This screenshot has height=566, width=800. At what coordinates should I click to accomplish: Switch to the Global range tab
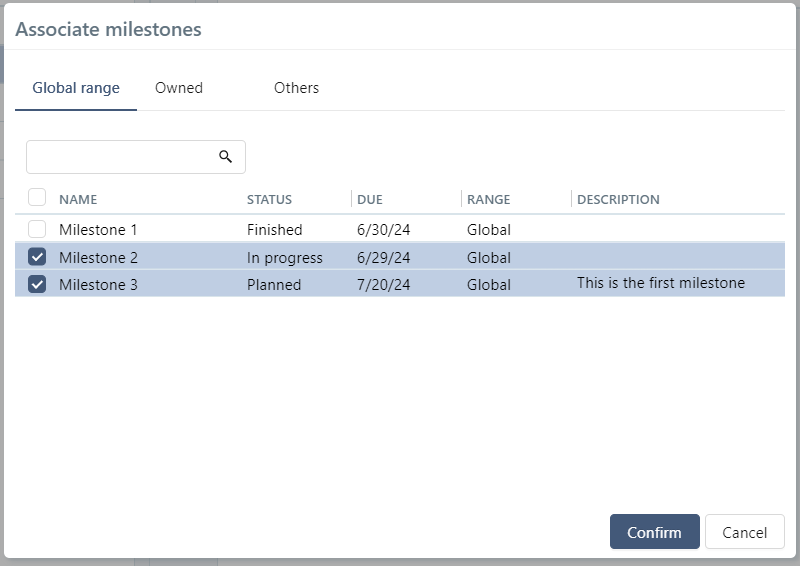[x=76, y=88]
